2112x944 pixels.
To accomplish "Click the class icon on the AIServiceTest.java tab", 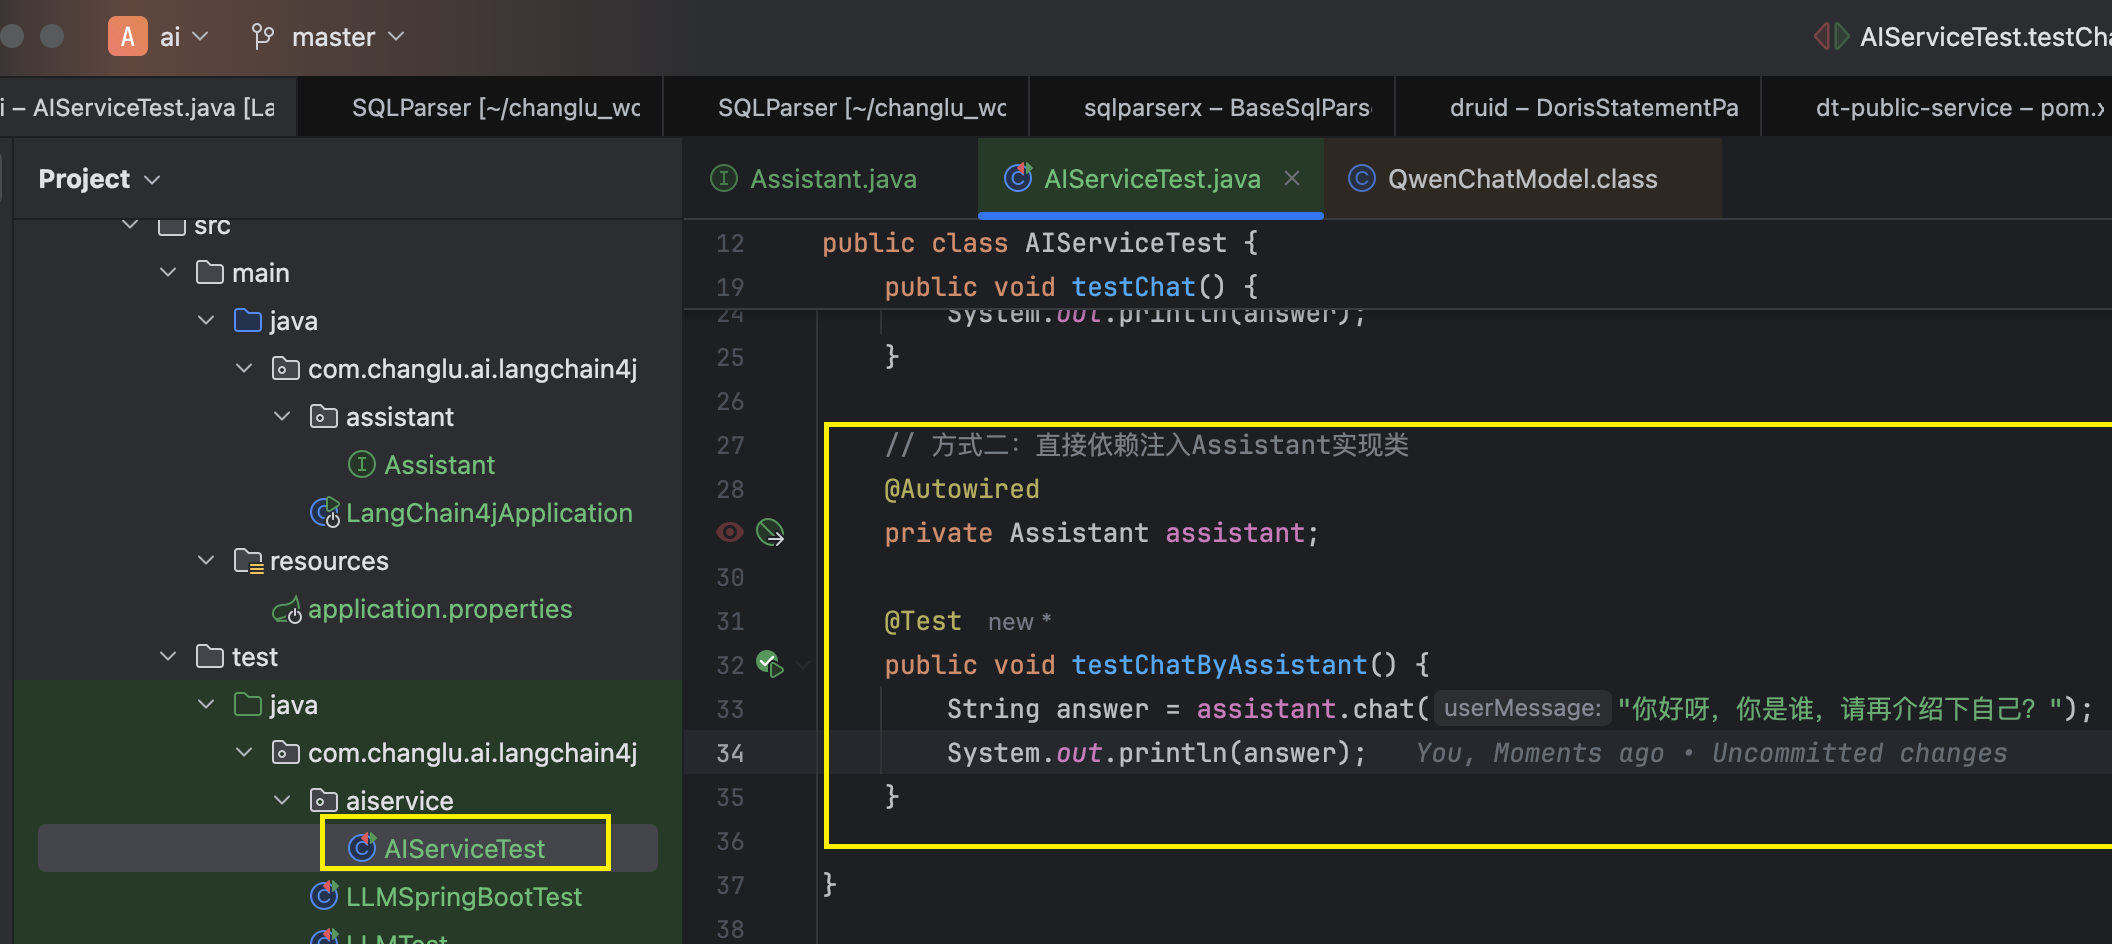I will click(1018, 178).
